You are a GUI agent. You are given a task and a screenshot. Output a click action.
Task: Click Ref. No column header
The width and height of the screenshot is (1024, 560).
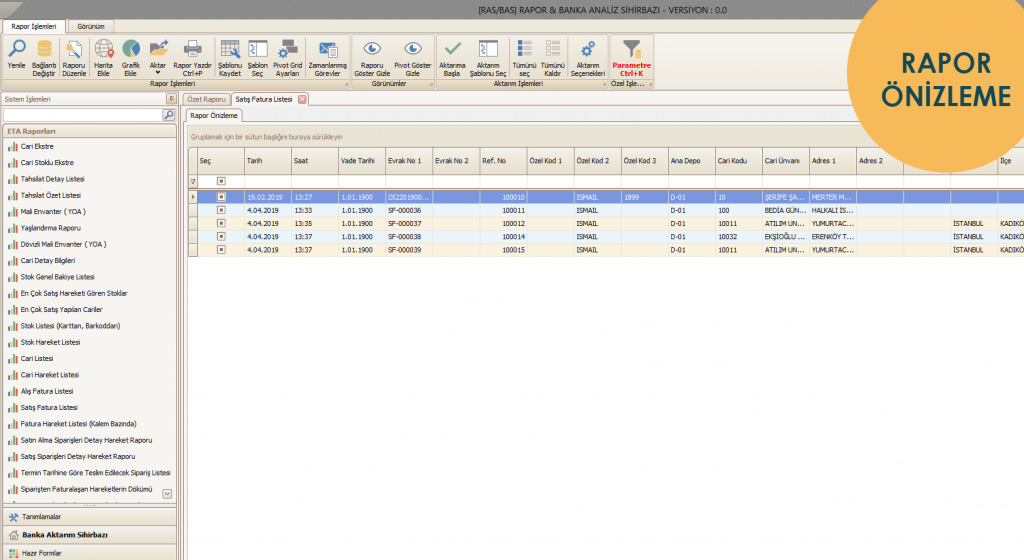[x=503, y=161]
